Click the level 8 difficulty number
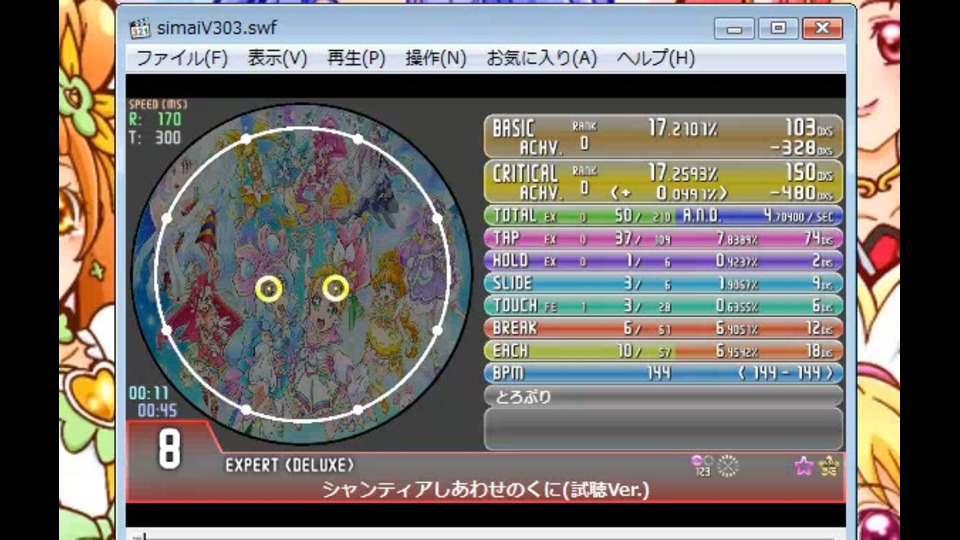The height and width of the screenshot is (540, 960). pyautogui.click(x=170, y=449)
